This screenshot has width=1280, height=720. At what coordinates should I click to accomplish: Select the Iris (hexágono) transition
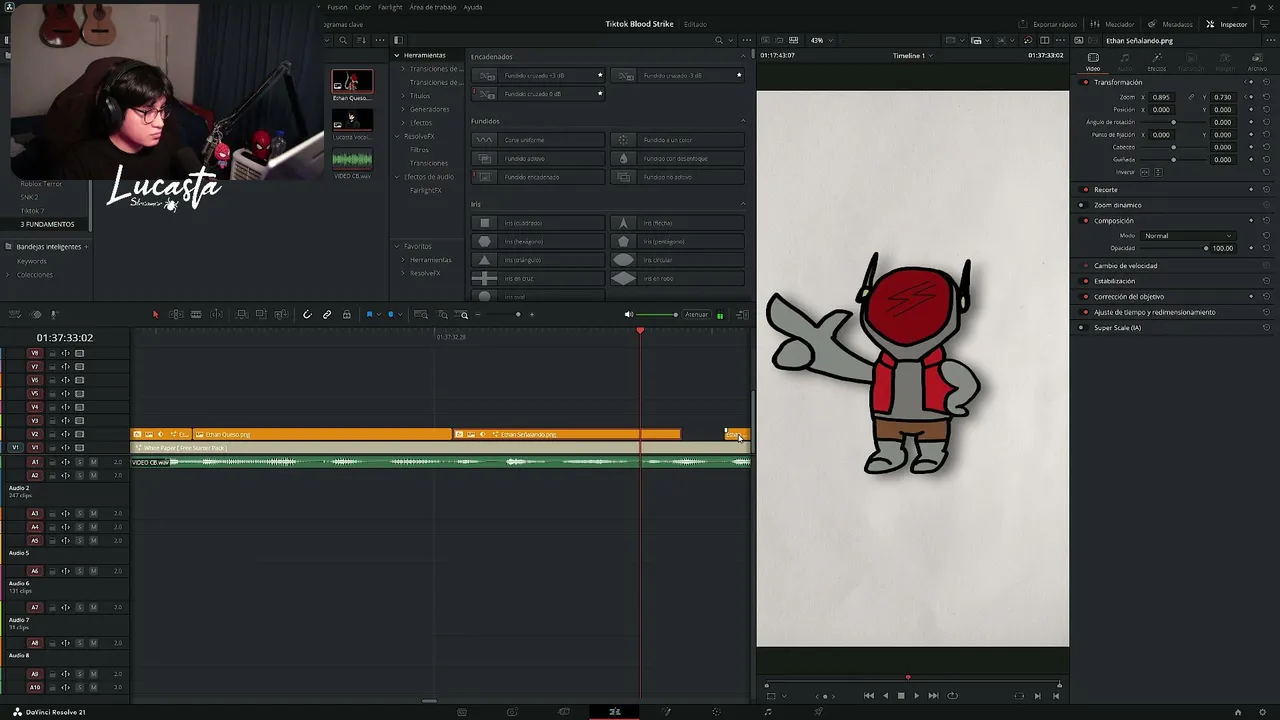tap(538, 242)
